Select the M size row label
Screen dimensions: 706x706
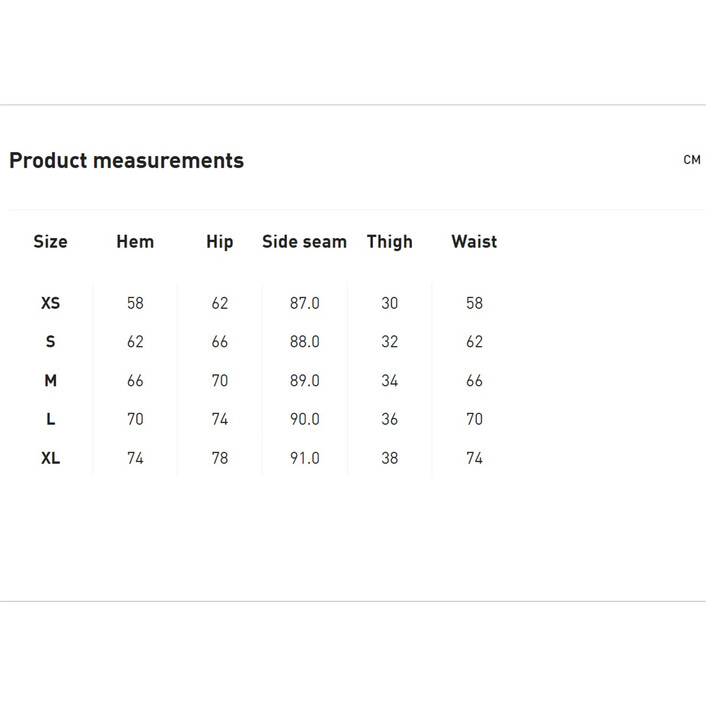pyautogui.click(x=50, y=381)
